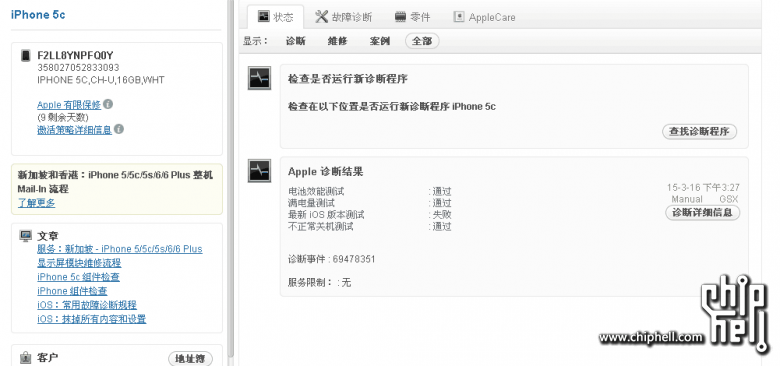
Task: Click the 查找诊断程序 button
Action: tap(699, 131)
